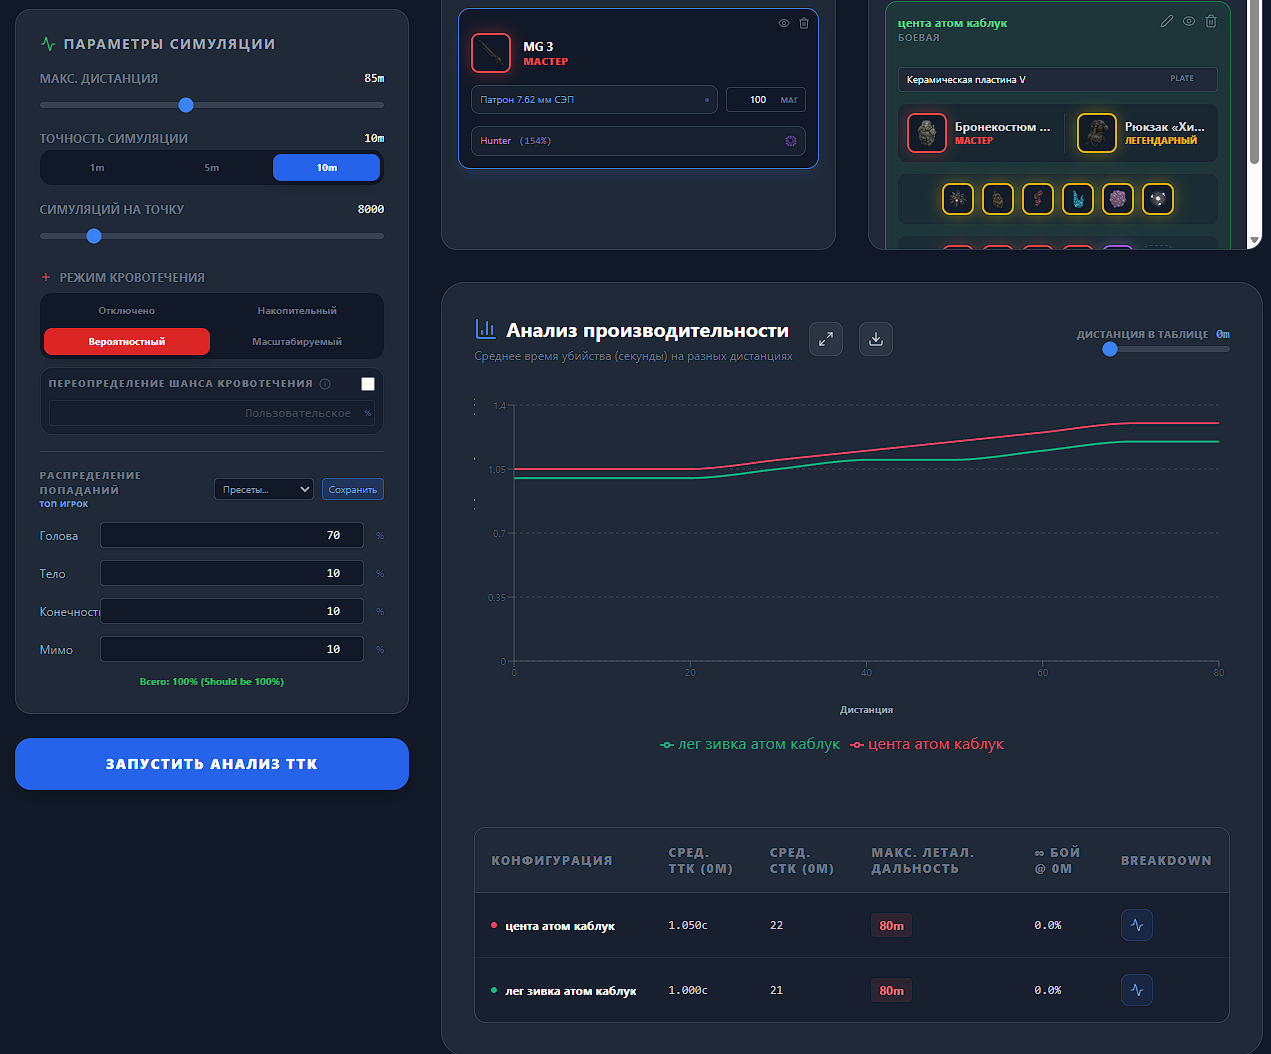Expand the performance chart to fullscreen
The height and width of the screenshot is (1054, 1271).
[826, 339]
